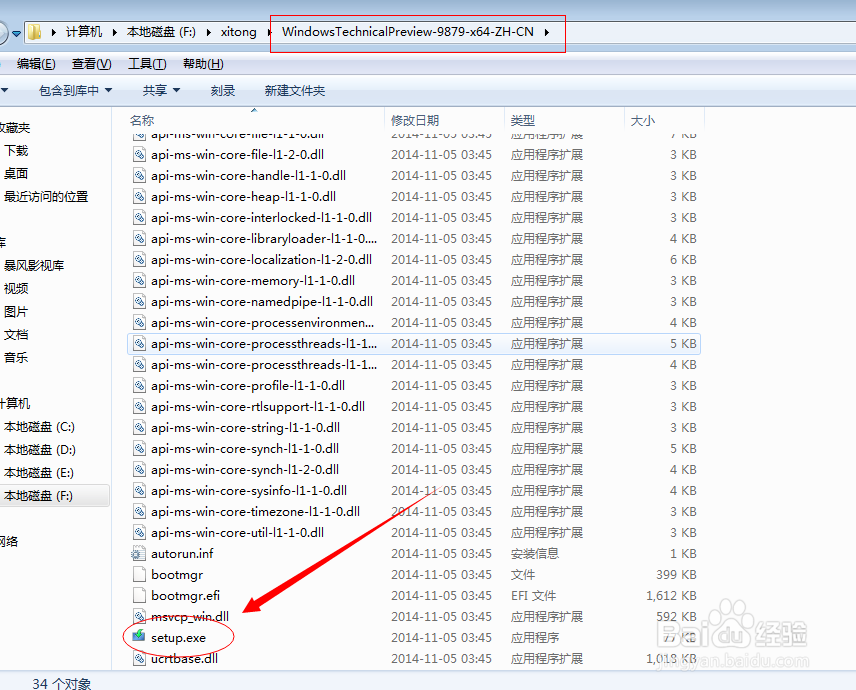The height and width of the screenshot is (690, 856).
Task: Select 音乐 library in the sidebar
Action: pyautogui.click(x=16, y=358)
